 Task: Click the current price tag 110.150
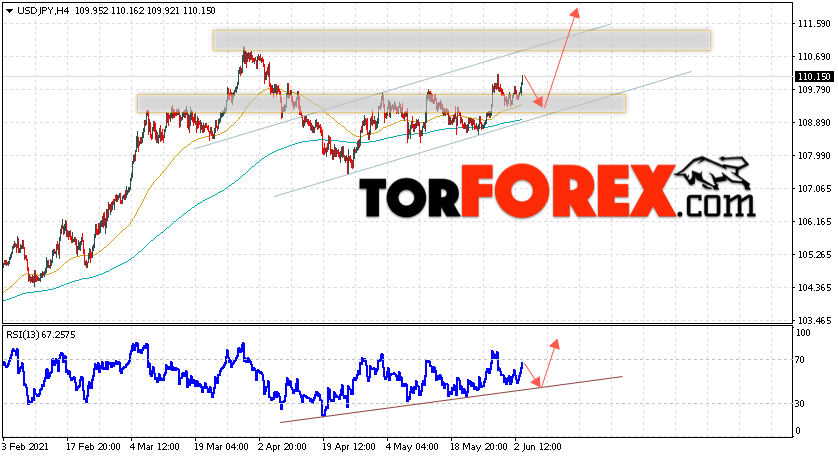pyautogui.click(x=814, y=77)
